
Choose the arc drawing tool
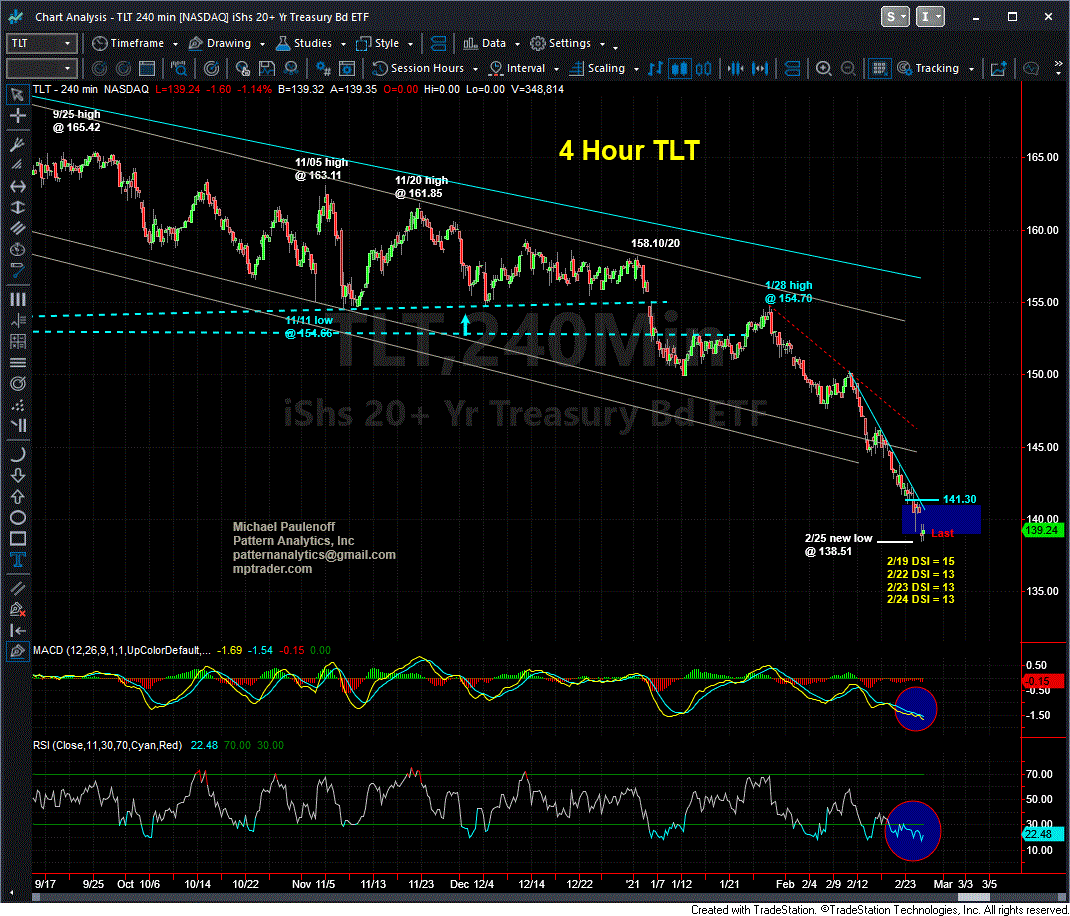pyautogui.click(x=17, y=453)
